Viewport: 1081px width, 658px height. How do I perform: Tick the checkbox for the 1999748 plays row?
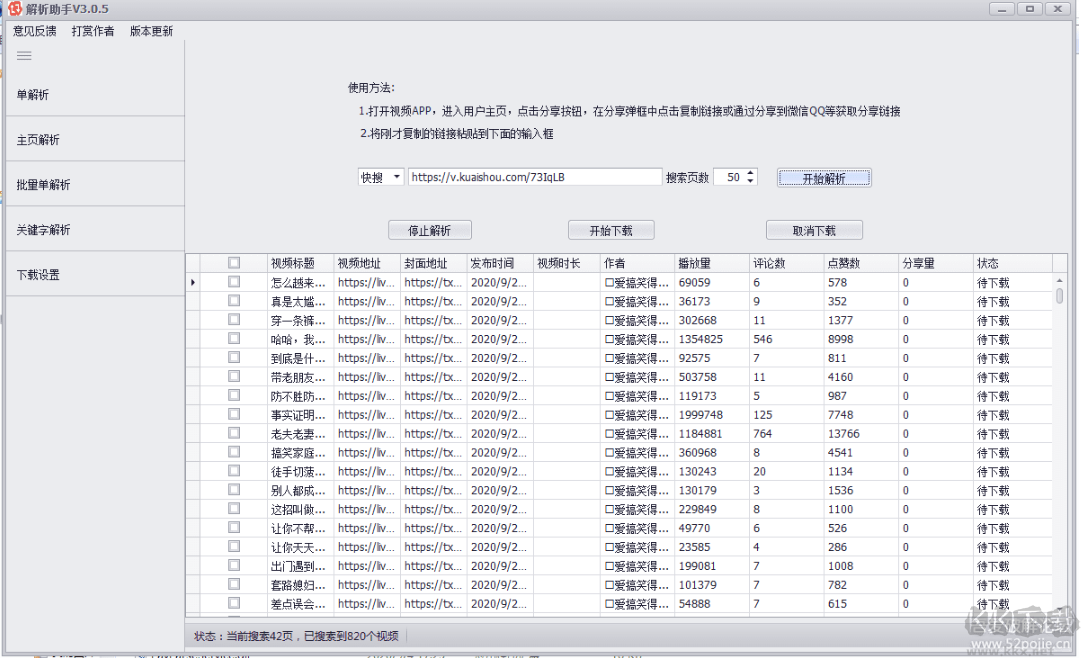(x=234, y=415)
